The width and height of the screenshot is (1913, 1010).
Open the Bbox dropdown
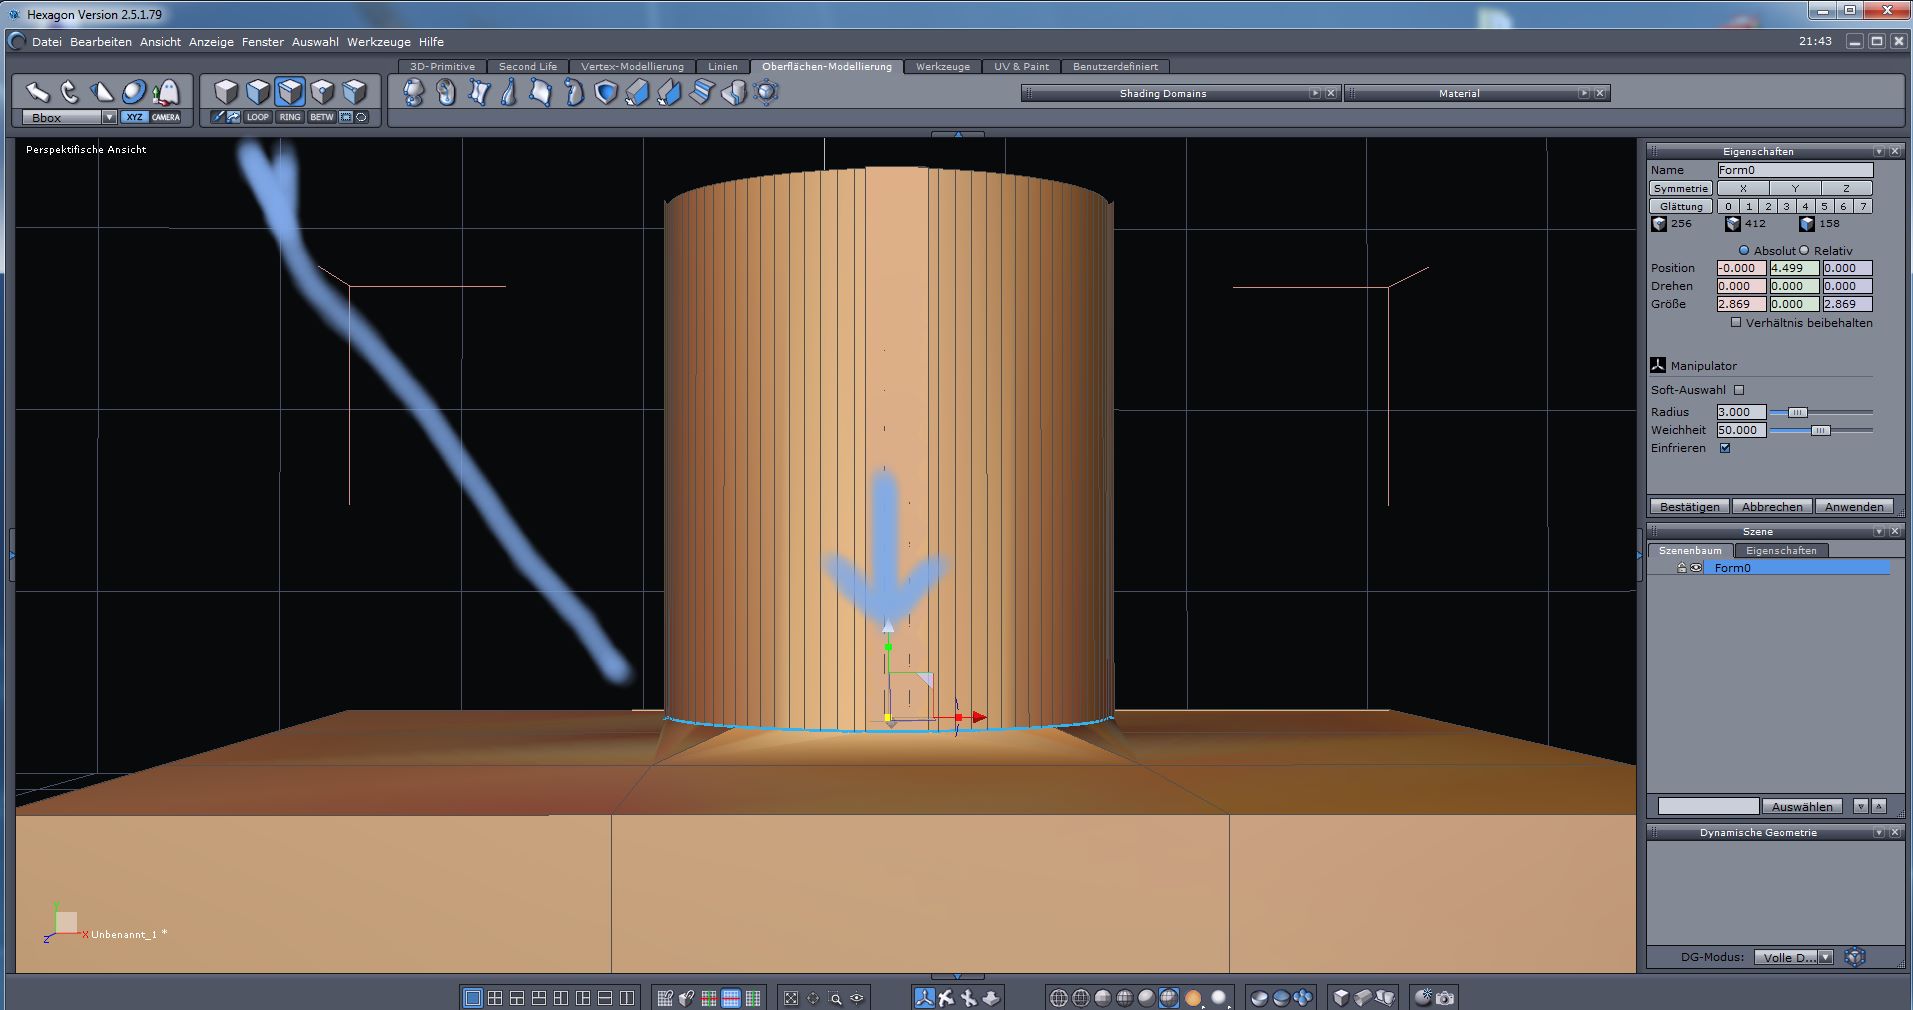click(x=109, y=117)
